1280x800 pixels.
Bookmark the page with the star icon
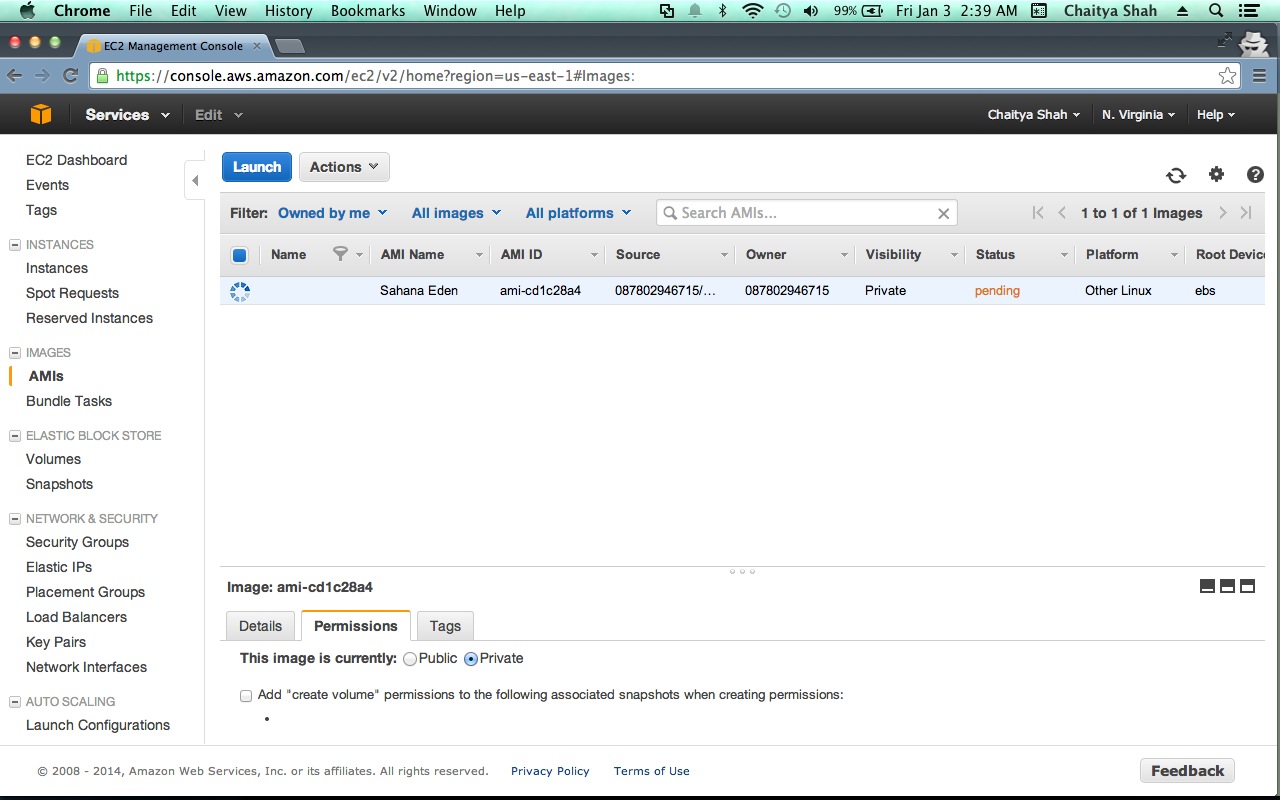click(x=1227, y=76)
